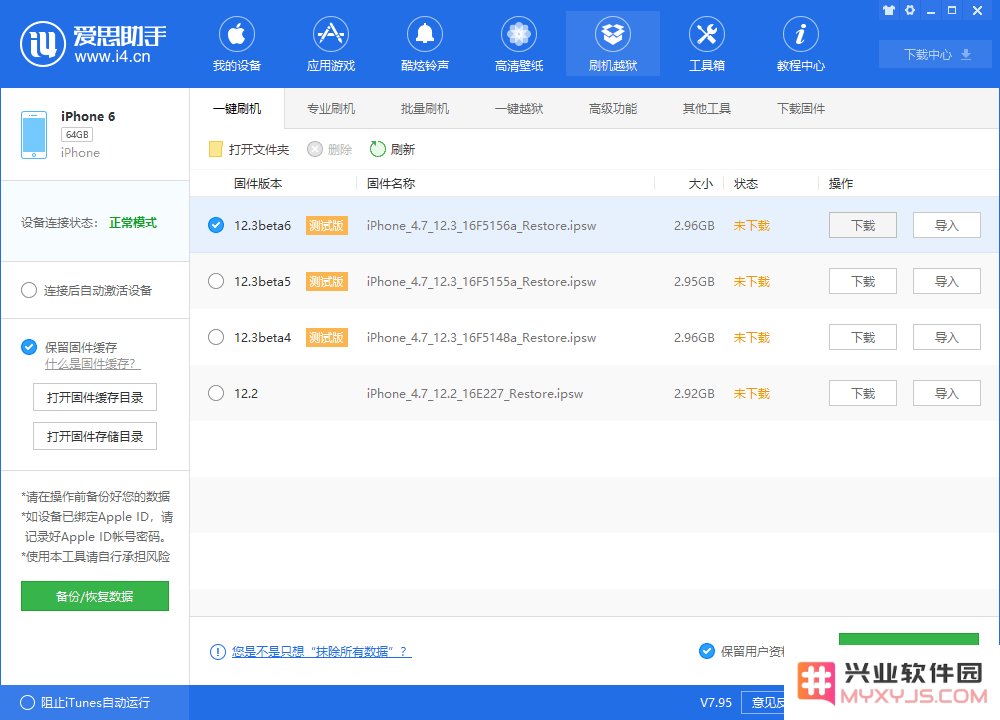Click the info icon beside 抹除所有数据 link

coord(217,652)
